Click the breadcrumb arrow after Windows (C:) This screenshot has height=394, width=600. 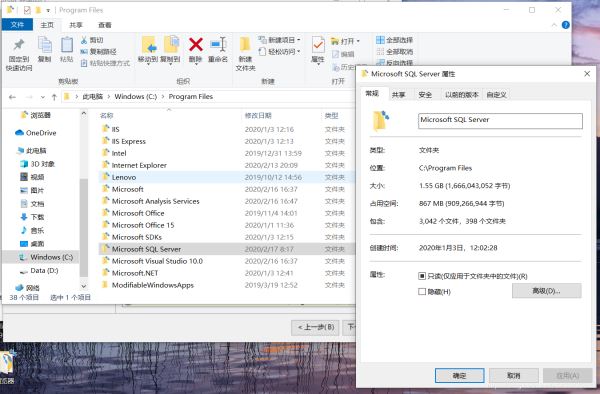[x=163, y=97]
